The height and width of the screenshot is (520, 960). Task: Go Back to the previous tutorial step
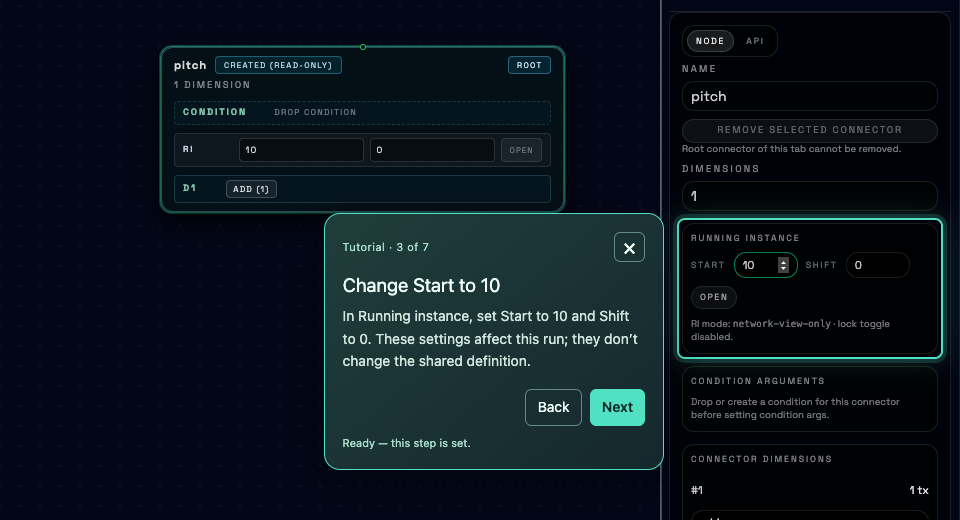click(553, 407)
